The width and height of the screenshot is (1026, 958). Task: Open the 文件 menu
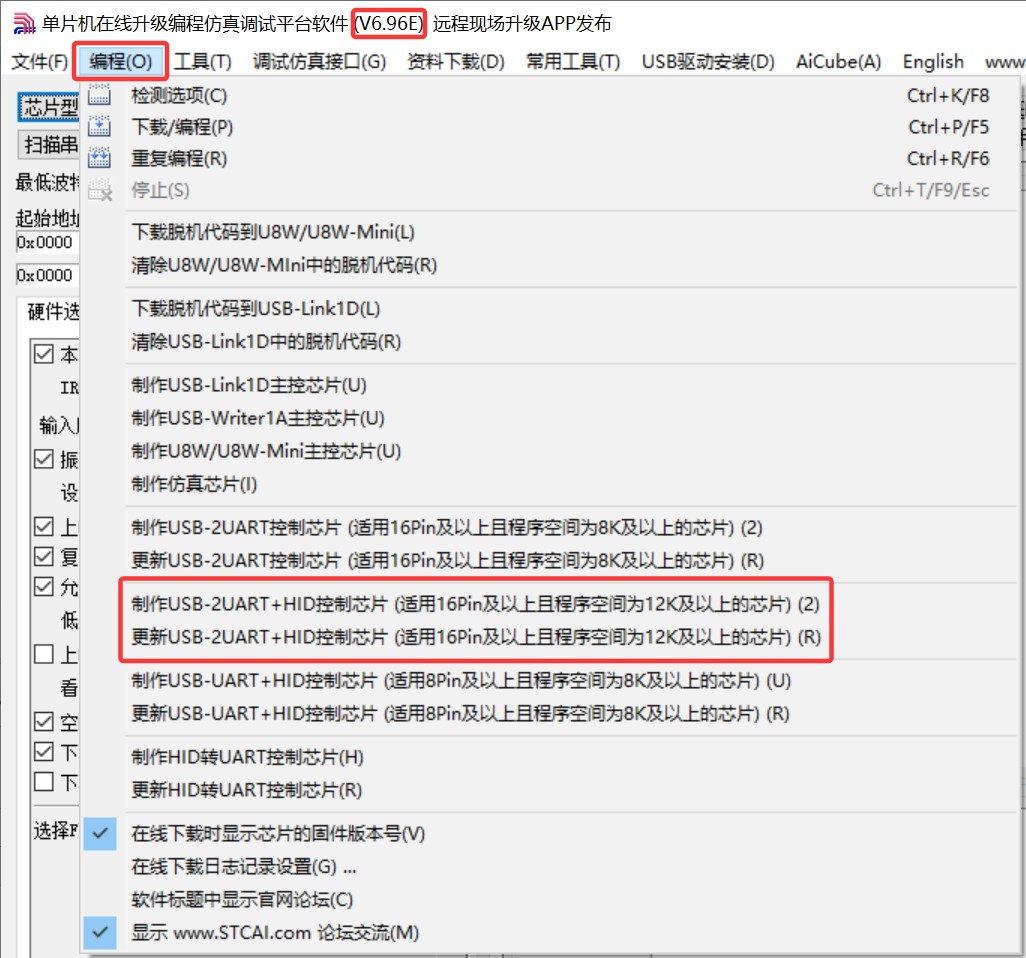[x=38, y=61]
